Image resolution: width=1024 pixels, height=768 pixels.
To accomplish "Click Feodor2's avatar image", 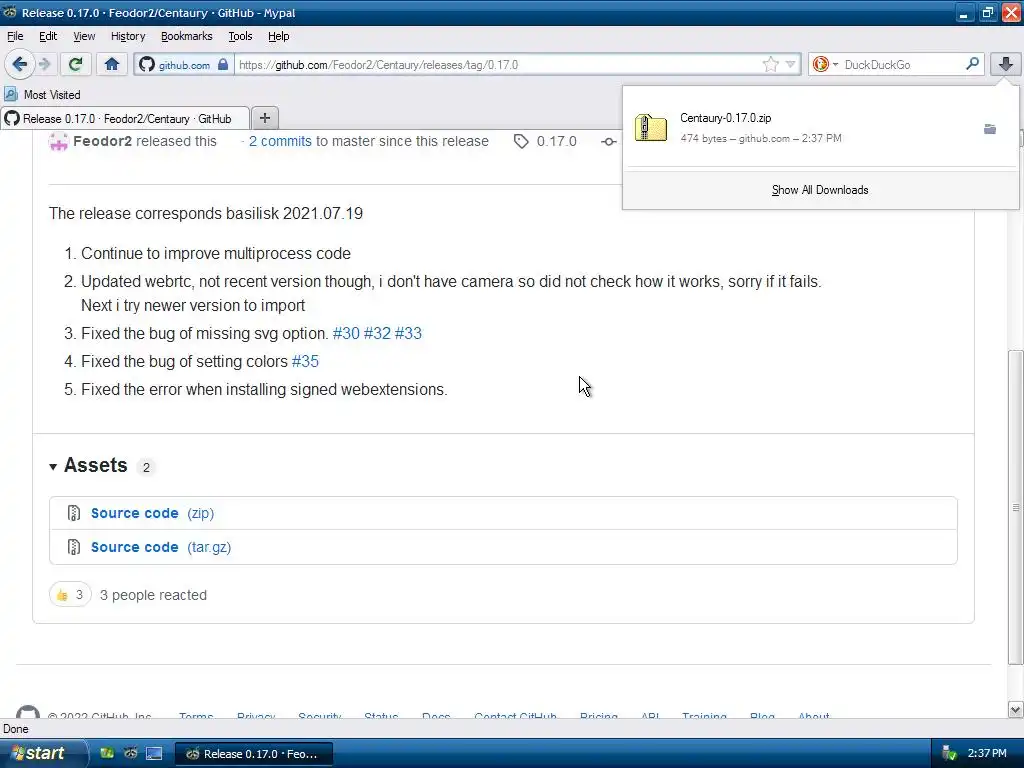I will pyautogui.click(x=58, y=141).
